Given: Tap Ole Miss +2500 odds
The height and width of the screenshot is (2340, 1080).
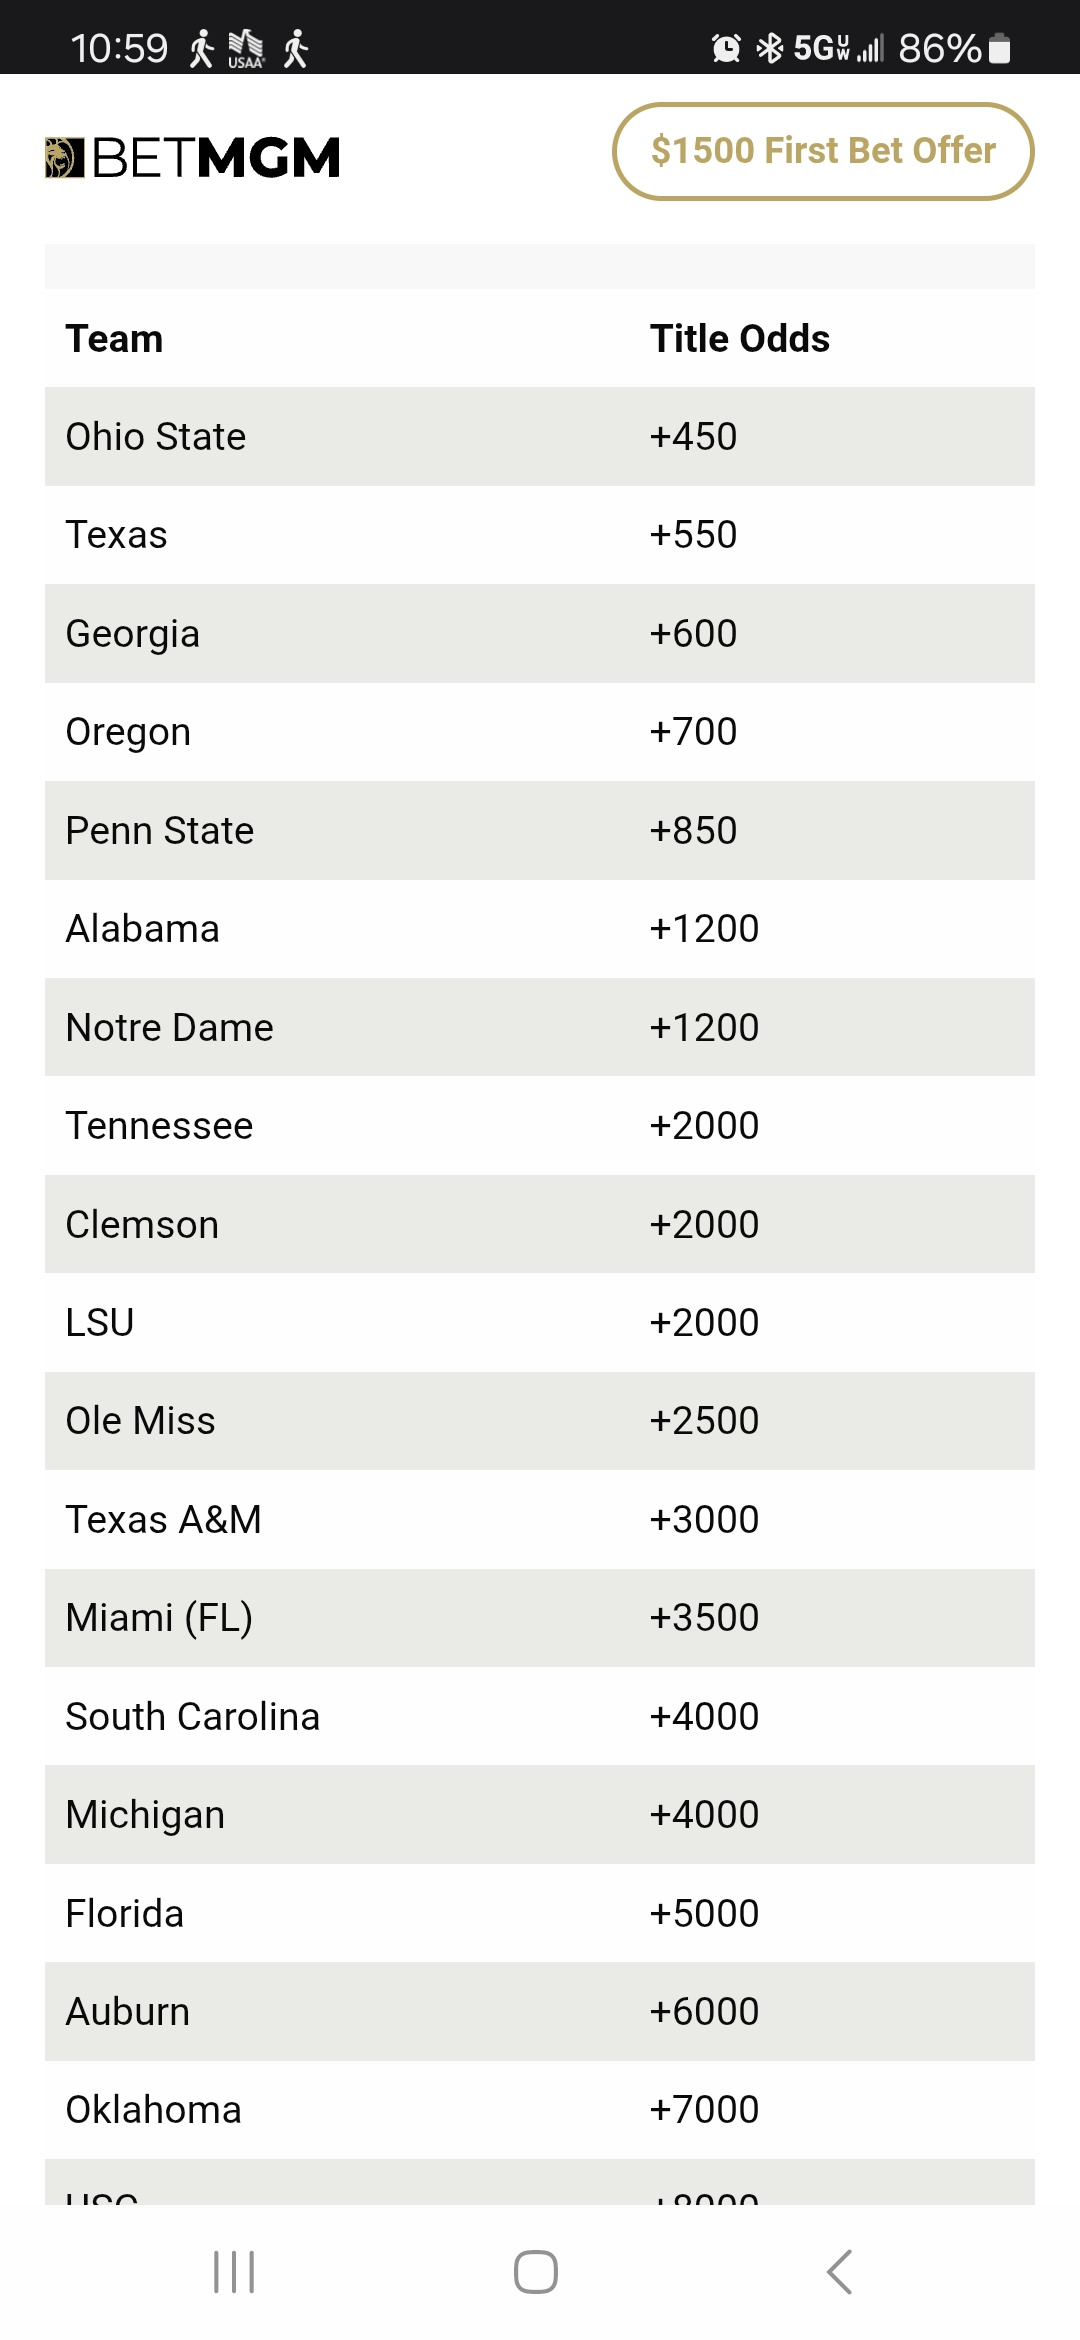Looking at the screenshot, I should (704, 1421).
